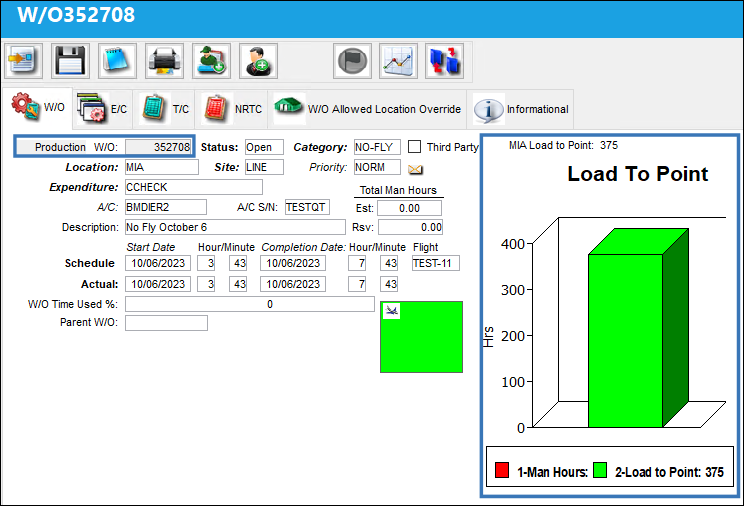This screenshot has height=506, width=744.
Task: Open the T/C tab
Action: [x=165, y=109]
